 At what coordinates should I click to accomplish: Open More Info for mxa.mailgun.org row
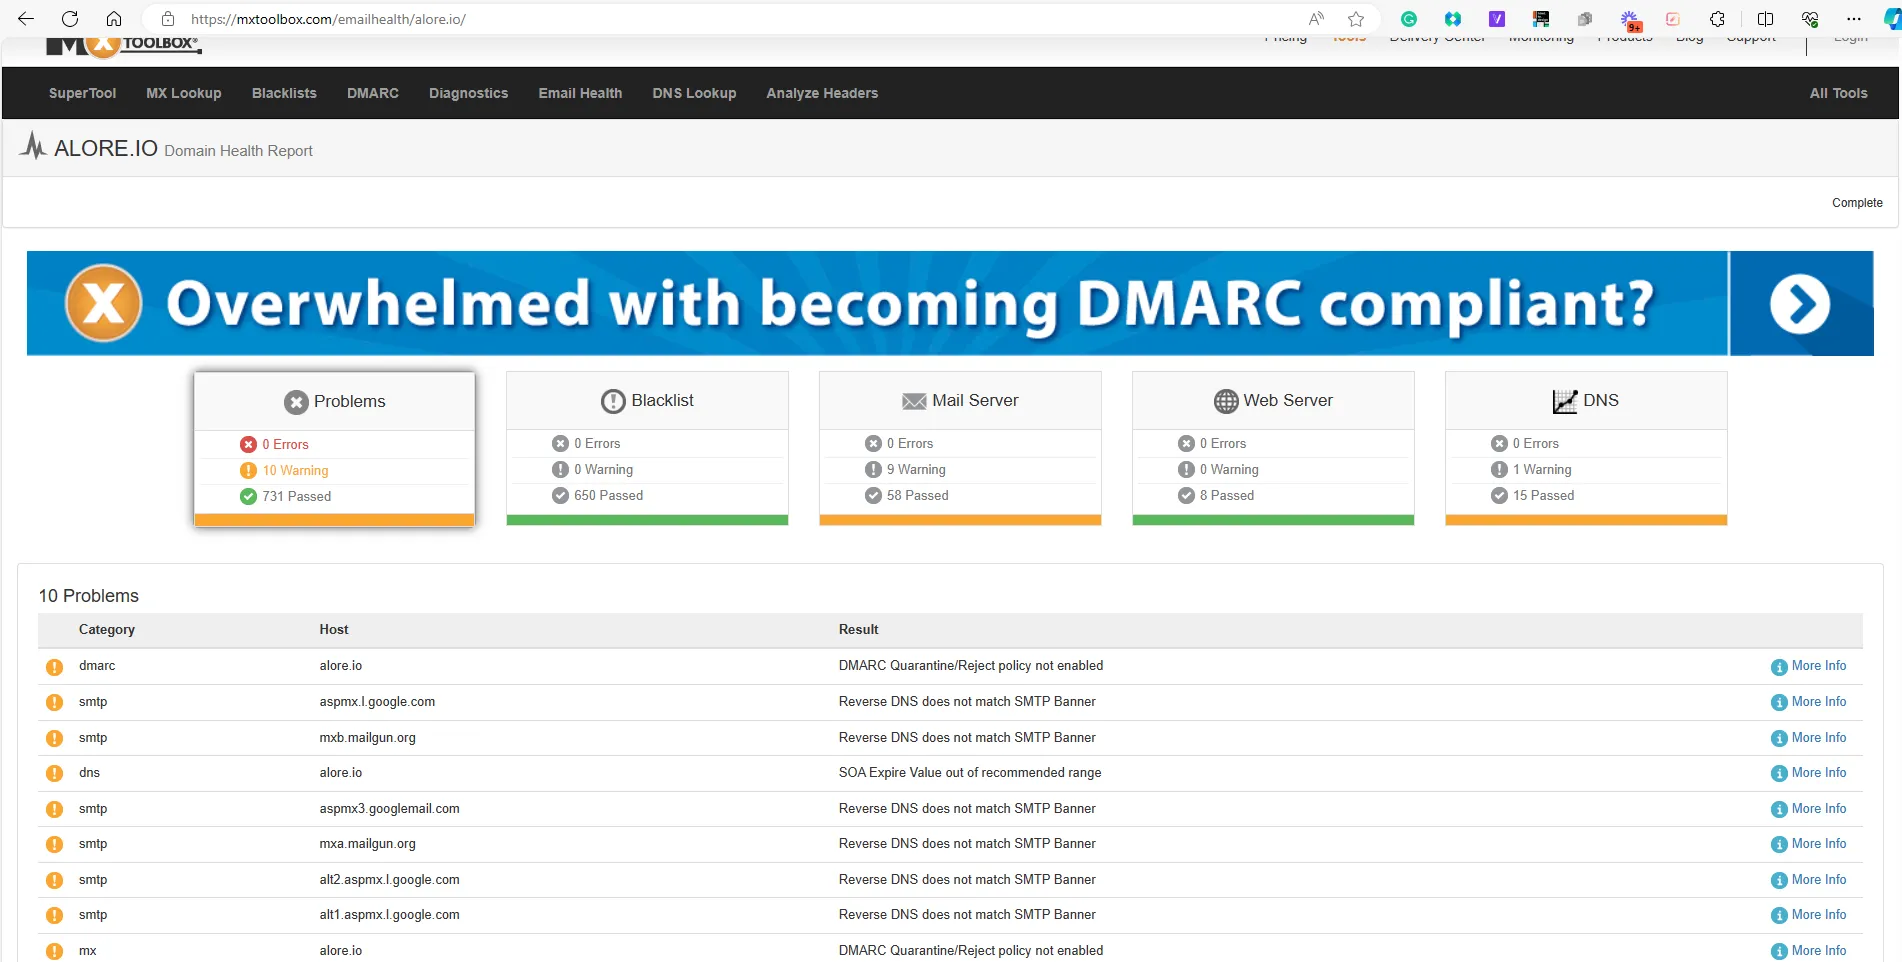tap(1809, 844)
